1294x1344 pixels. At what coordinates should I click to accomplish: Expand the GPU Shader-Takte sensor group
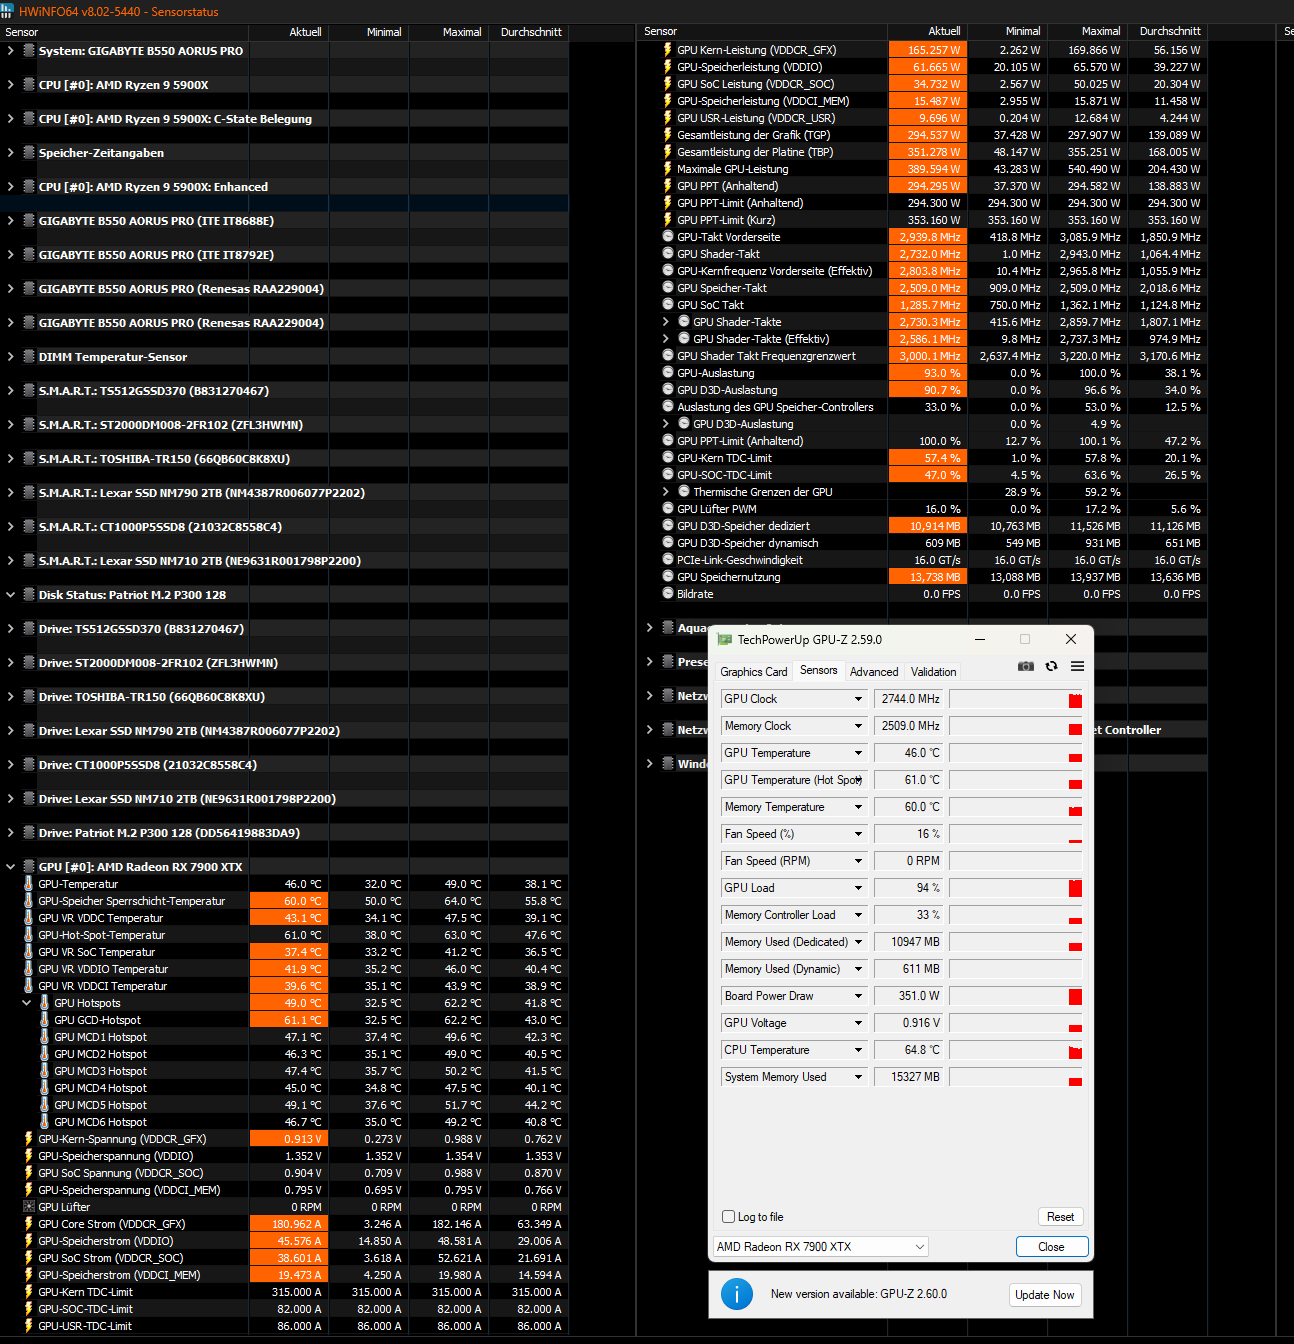[x=665, y=321]
